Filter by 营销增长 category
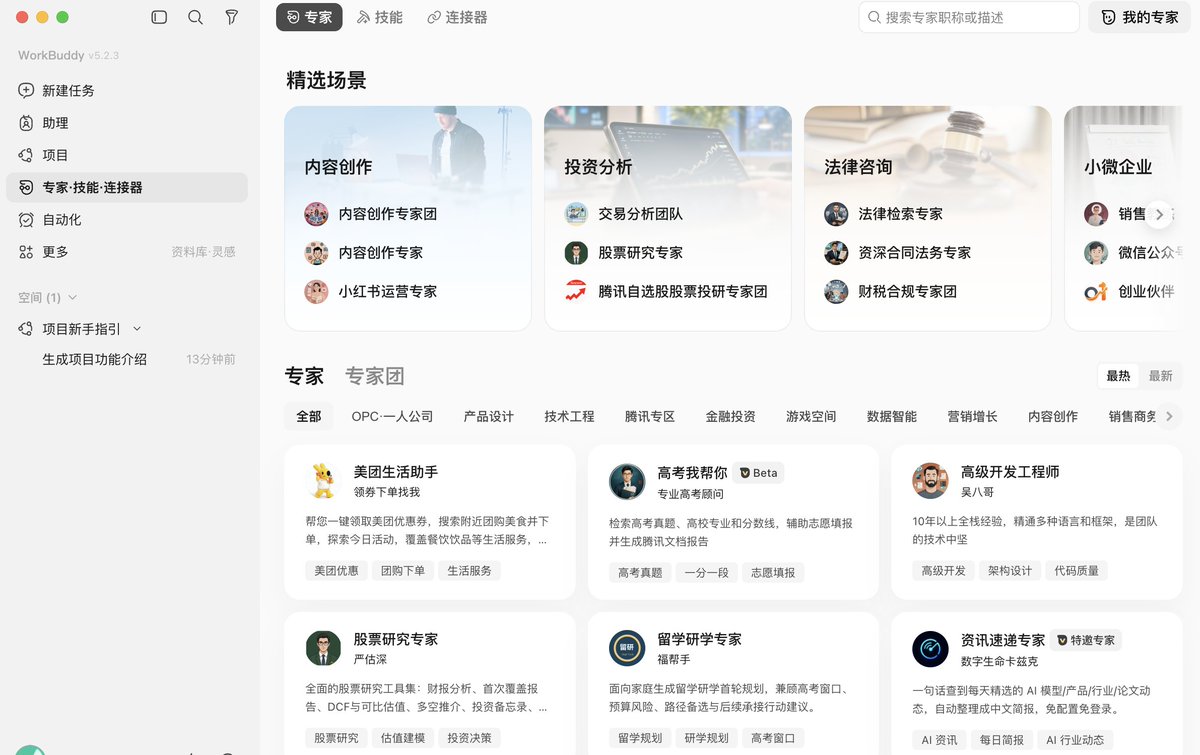Image resolution: width=1200 pixels, height=755 pixels. (972, 416)
